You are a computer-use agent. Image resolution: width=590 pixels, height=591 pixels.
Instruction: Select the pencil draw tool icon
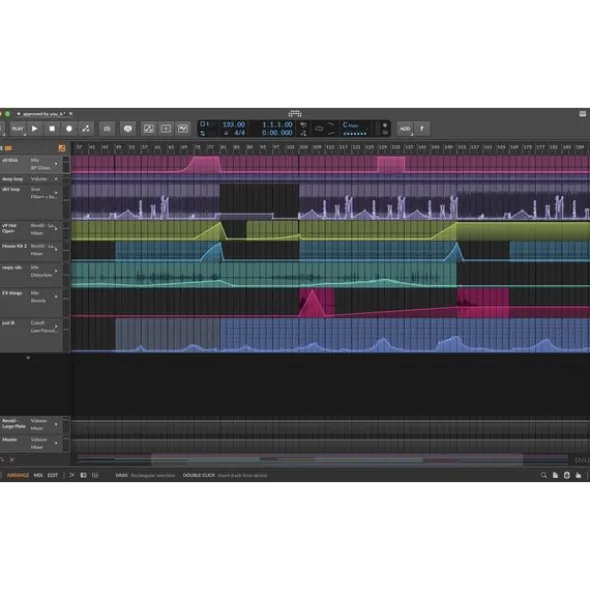tap(149, 129)
